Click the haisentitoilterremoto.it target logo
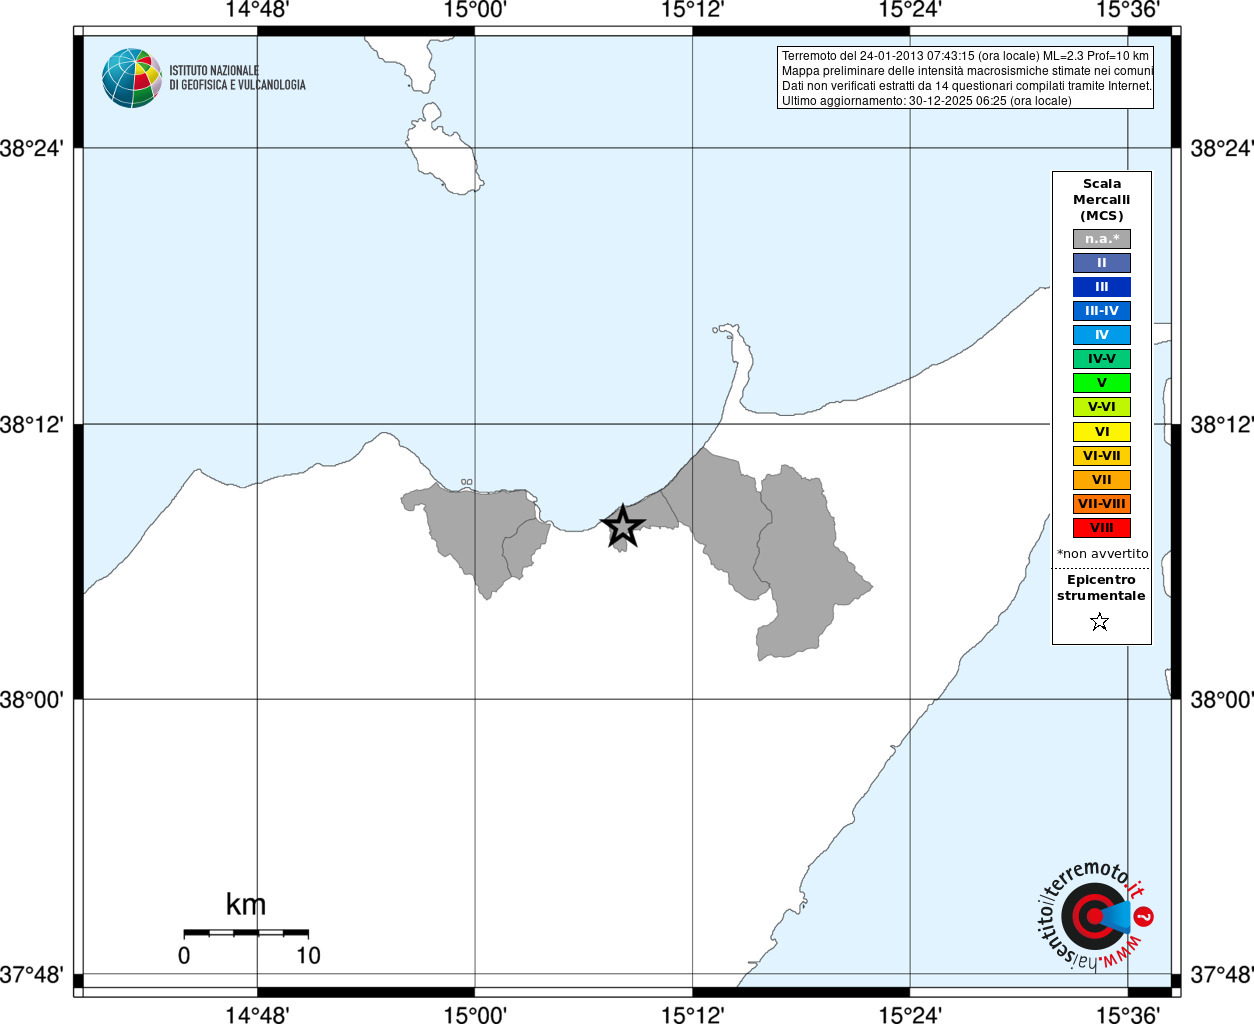1254x1024 pixels. click(x=1094, y=915)
